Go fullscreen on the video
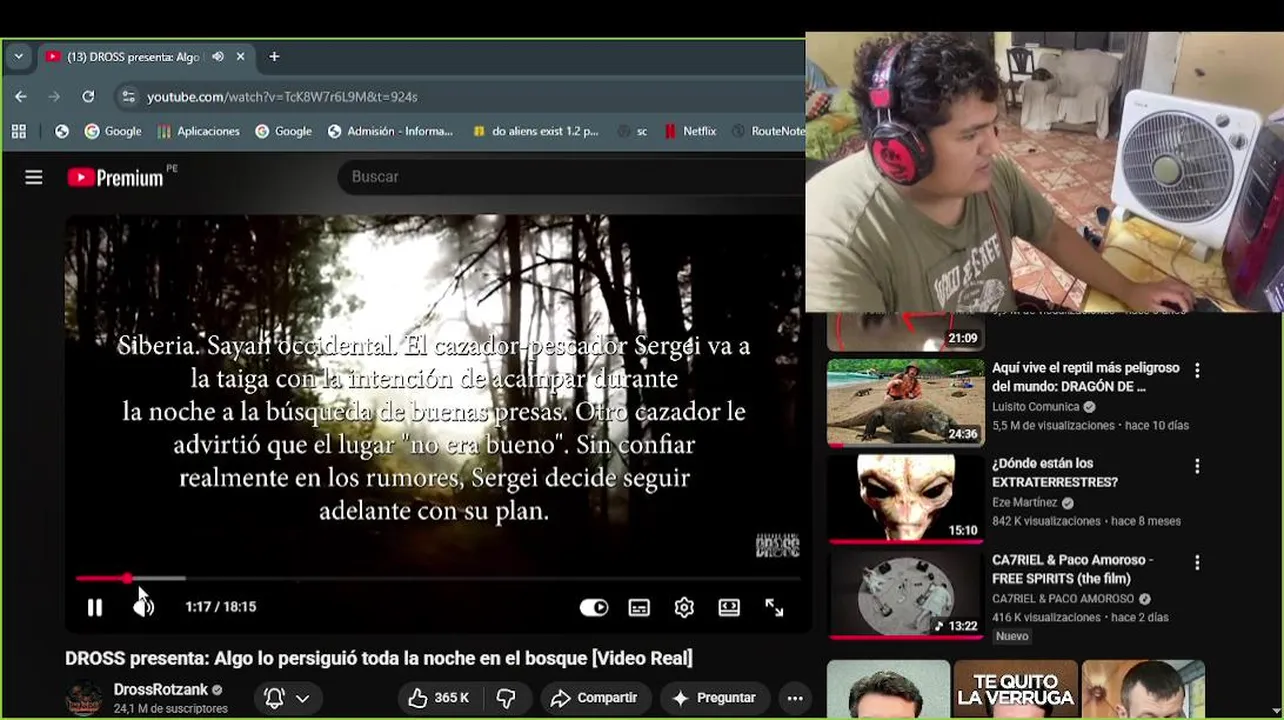 click(774, 607)
